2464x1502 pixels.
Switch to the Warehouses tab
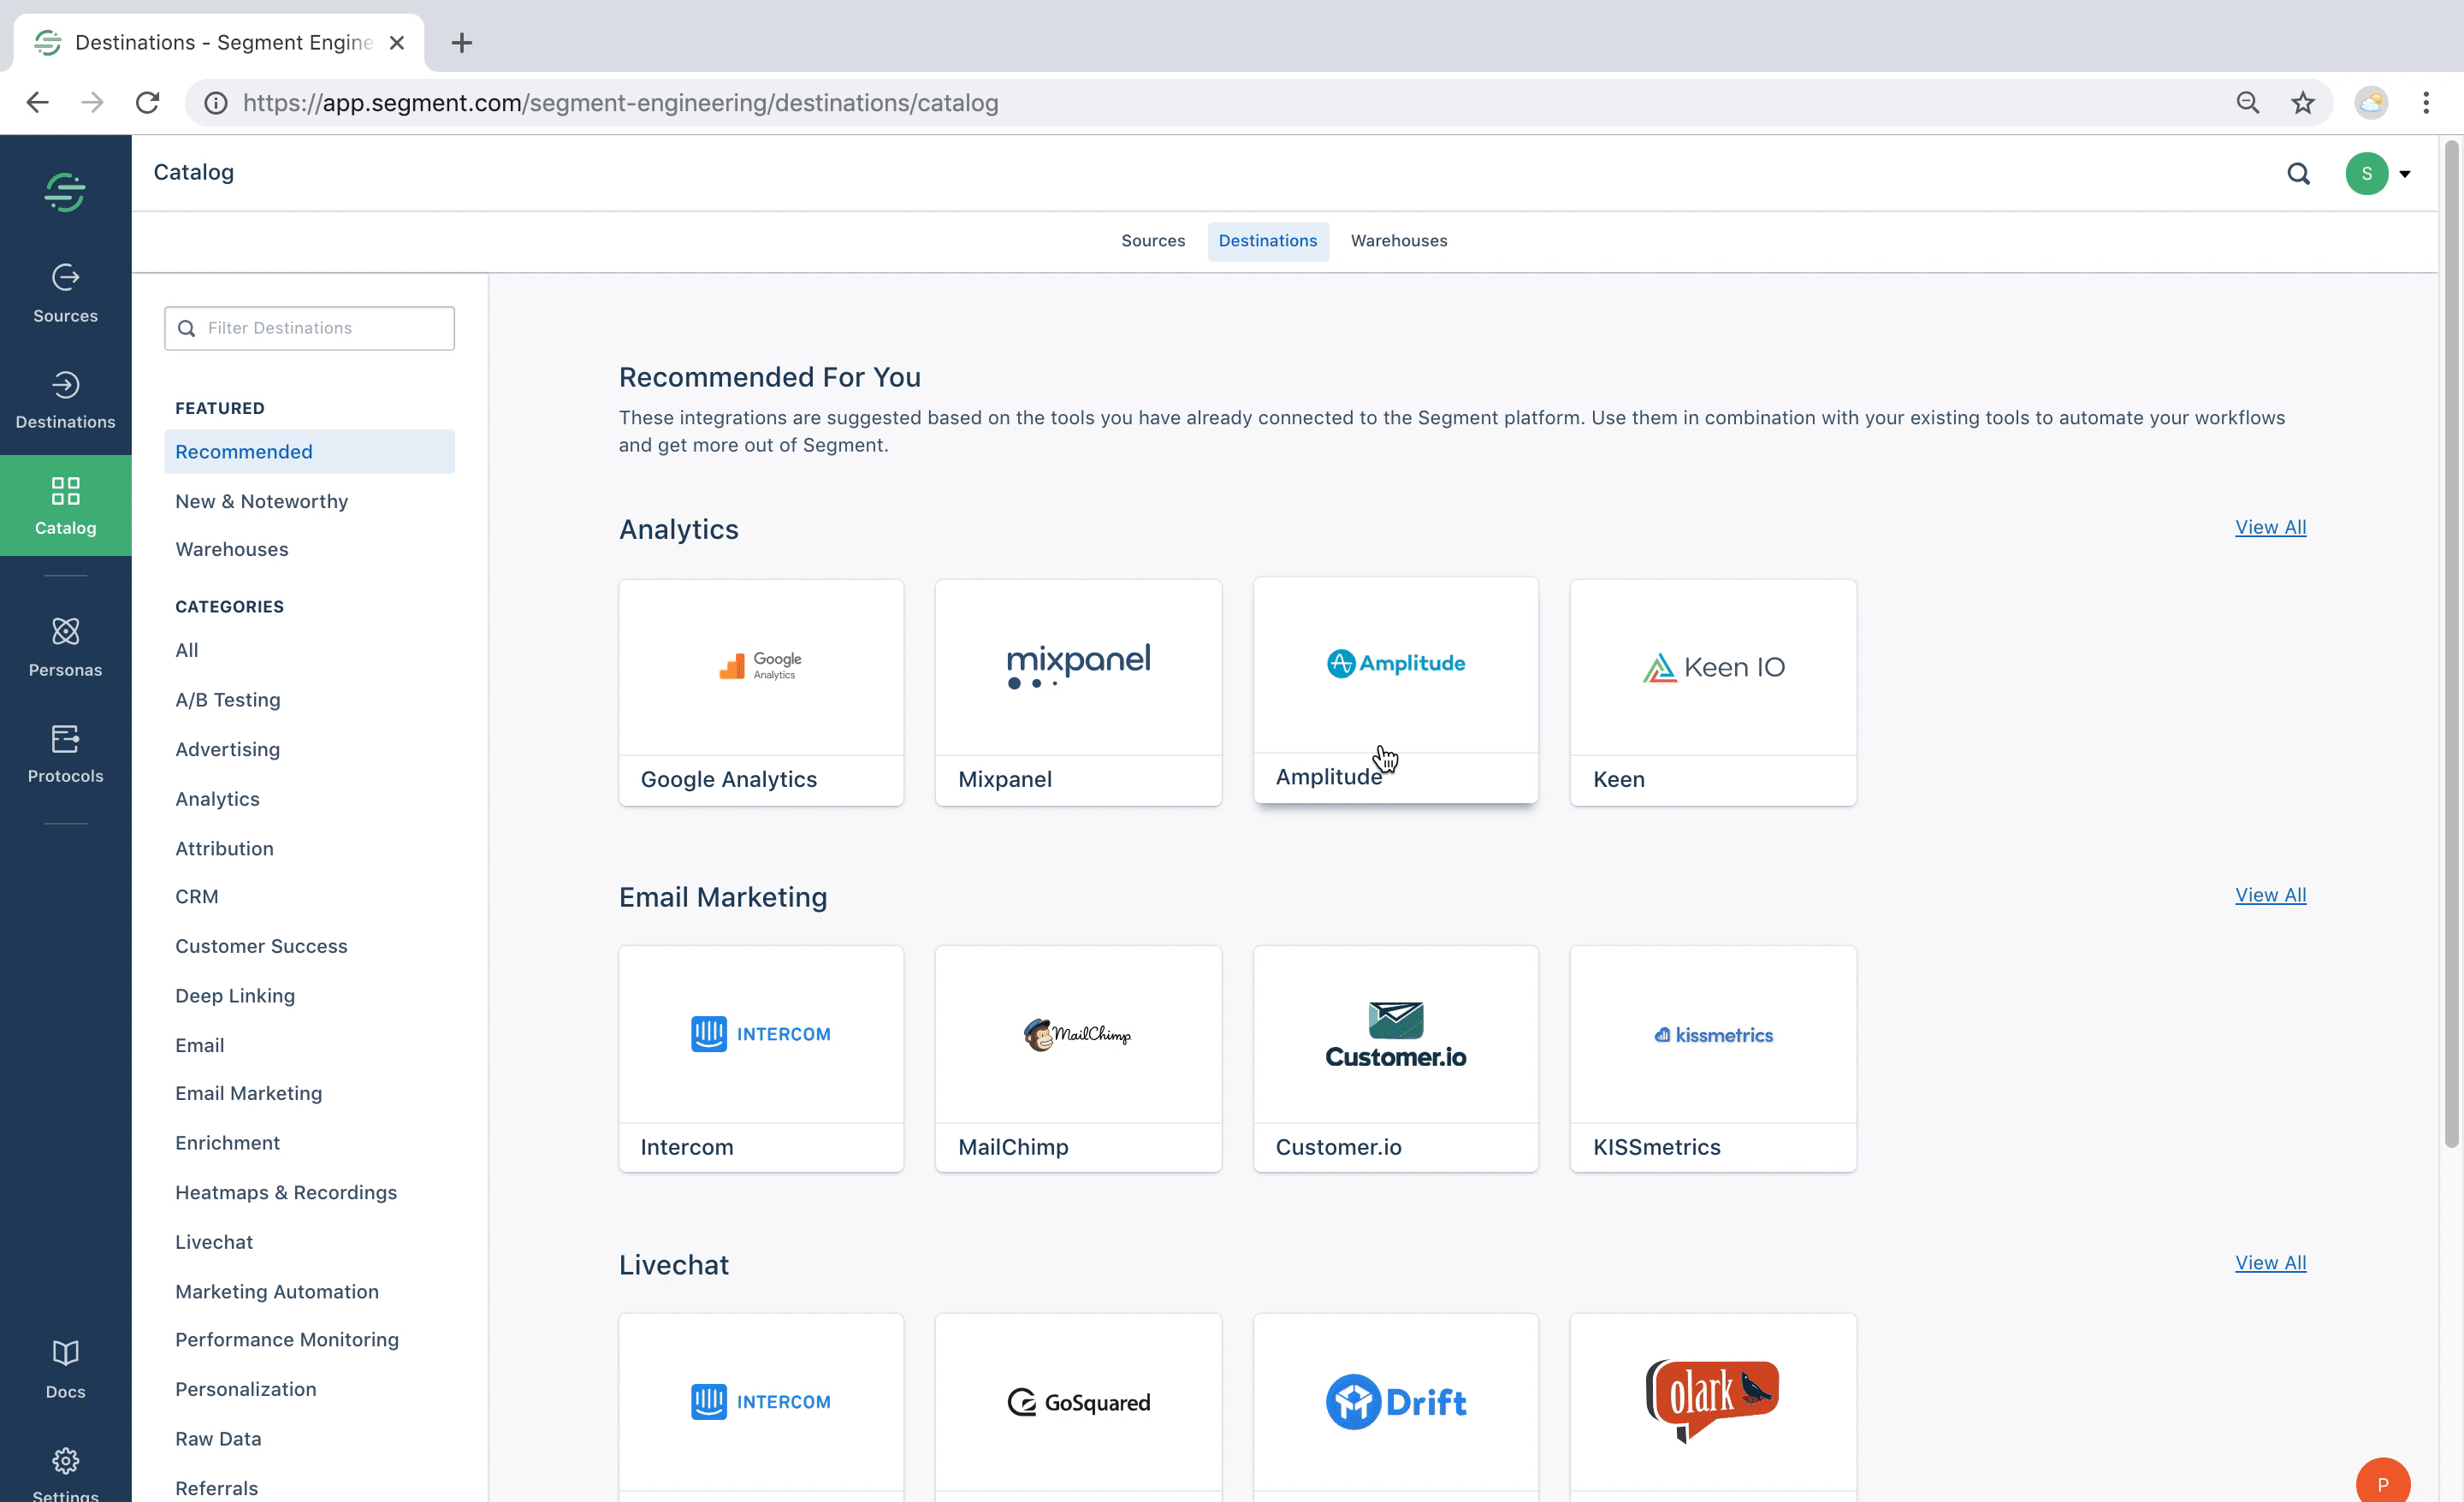coord(1398,241)
